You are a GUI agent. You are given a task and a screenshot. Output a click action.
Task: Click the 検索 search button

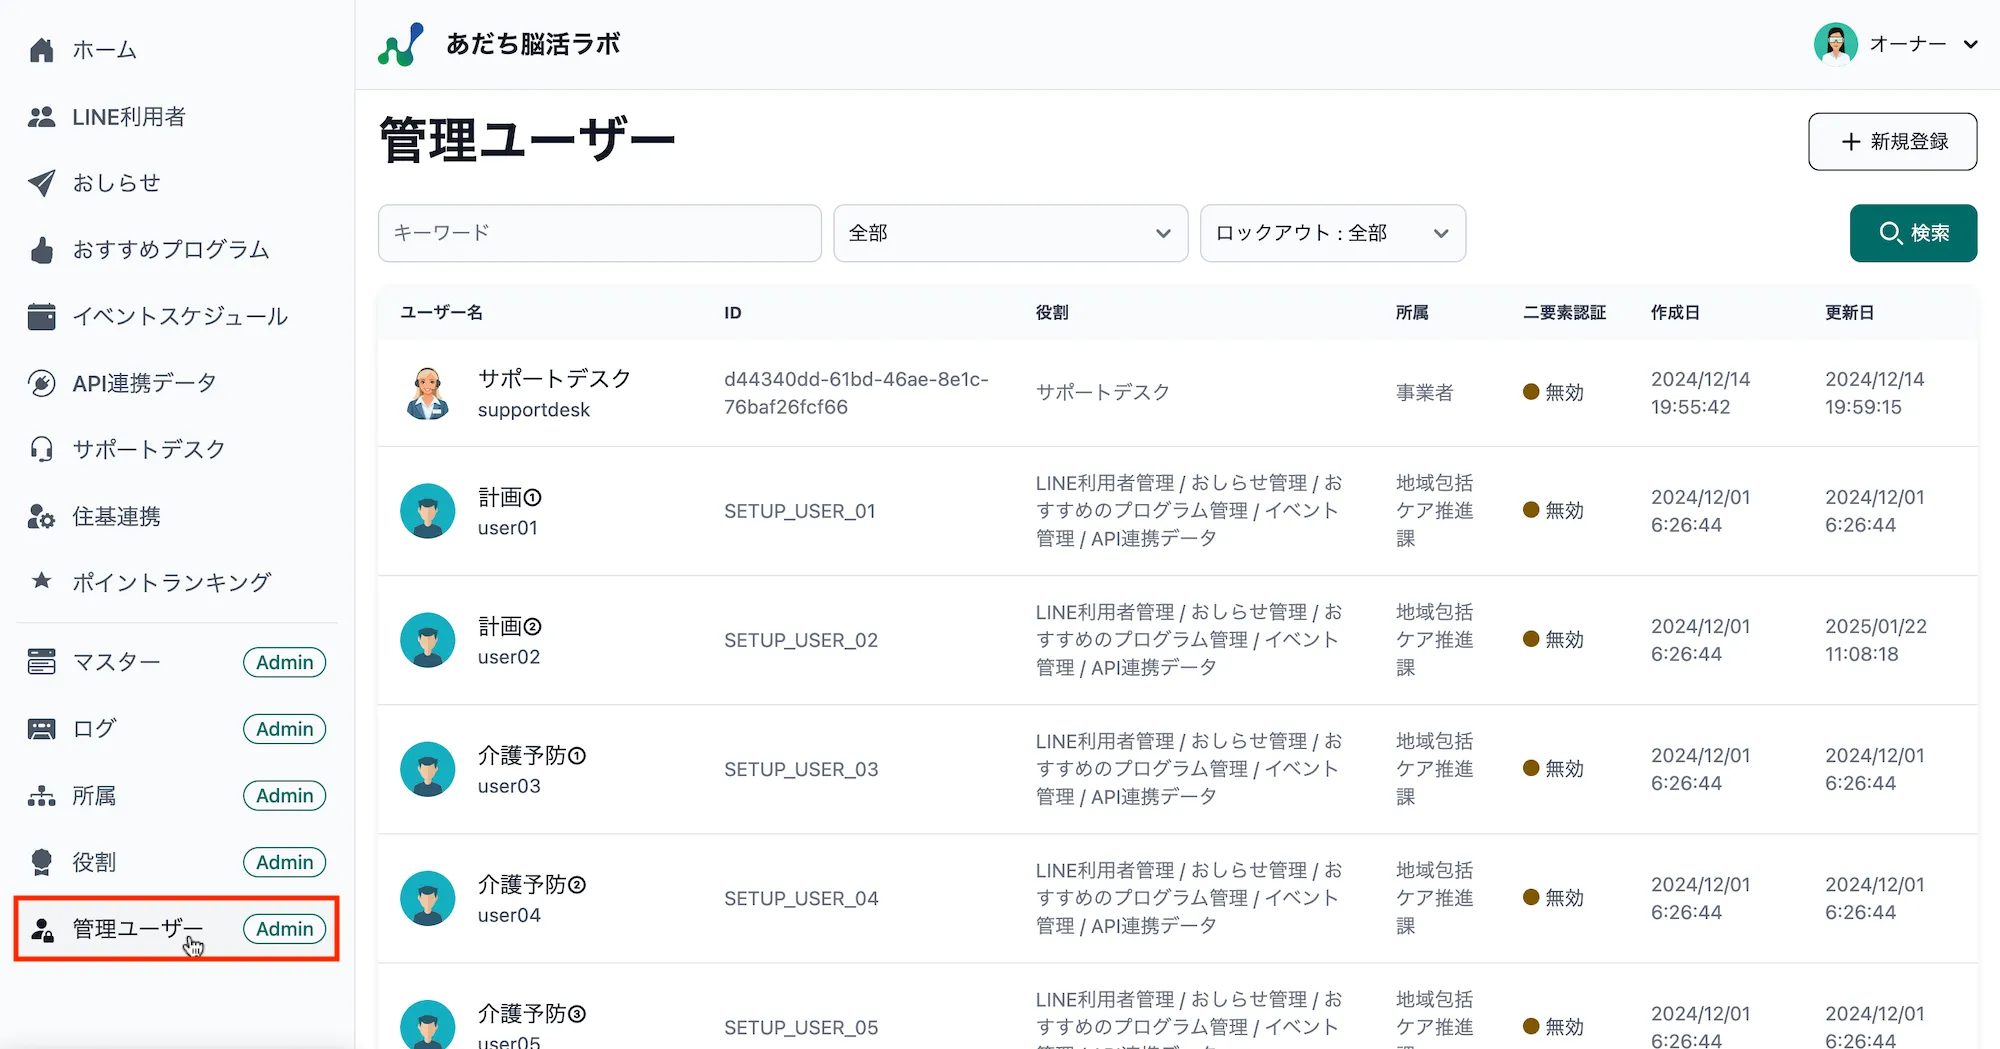click(x=1913, y=233)
